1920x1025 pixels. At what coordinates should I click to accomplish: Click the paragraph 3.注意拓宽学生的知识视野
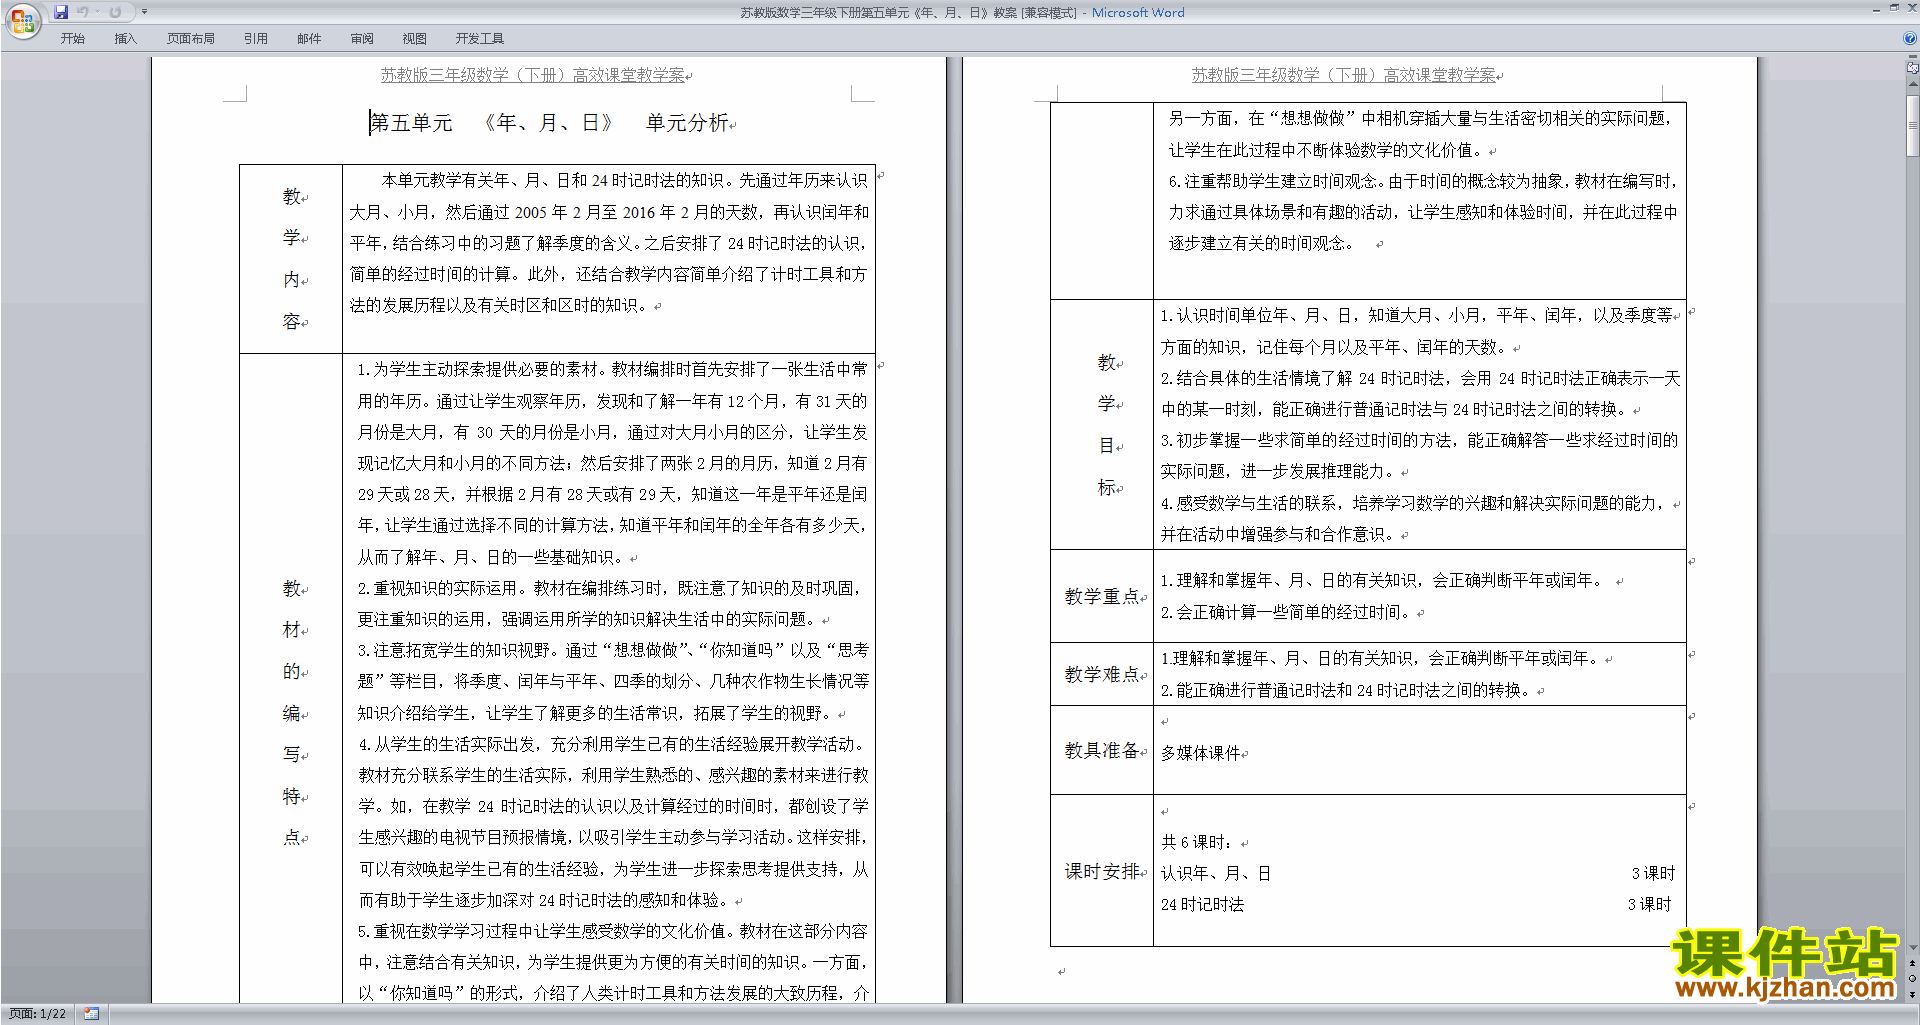[613, 681]
